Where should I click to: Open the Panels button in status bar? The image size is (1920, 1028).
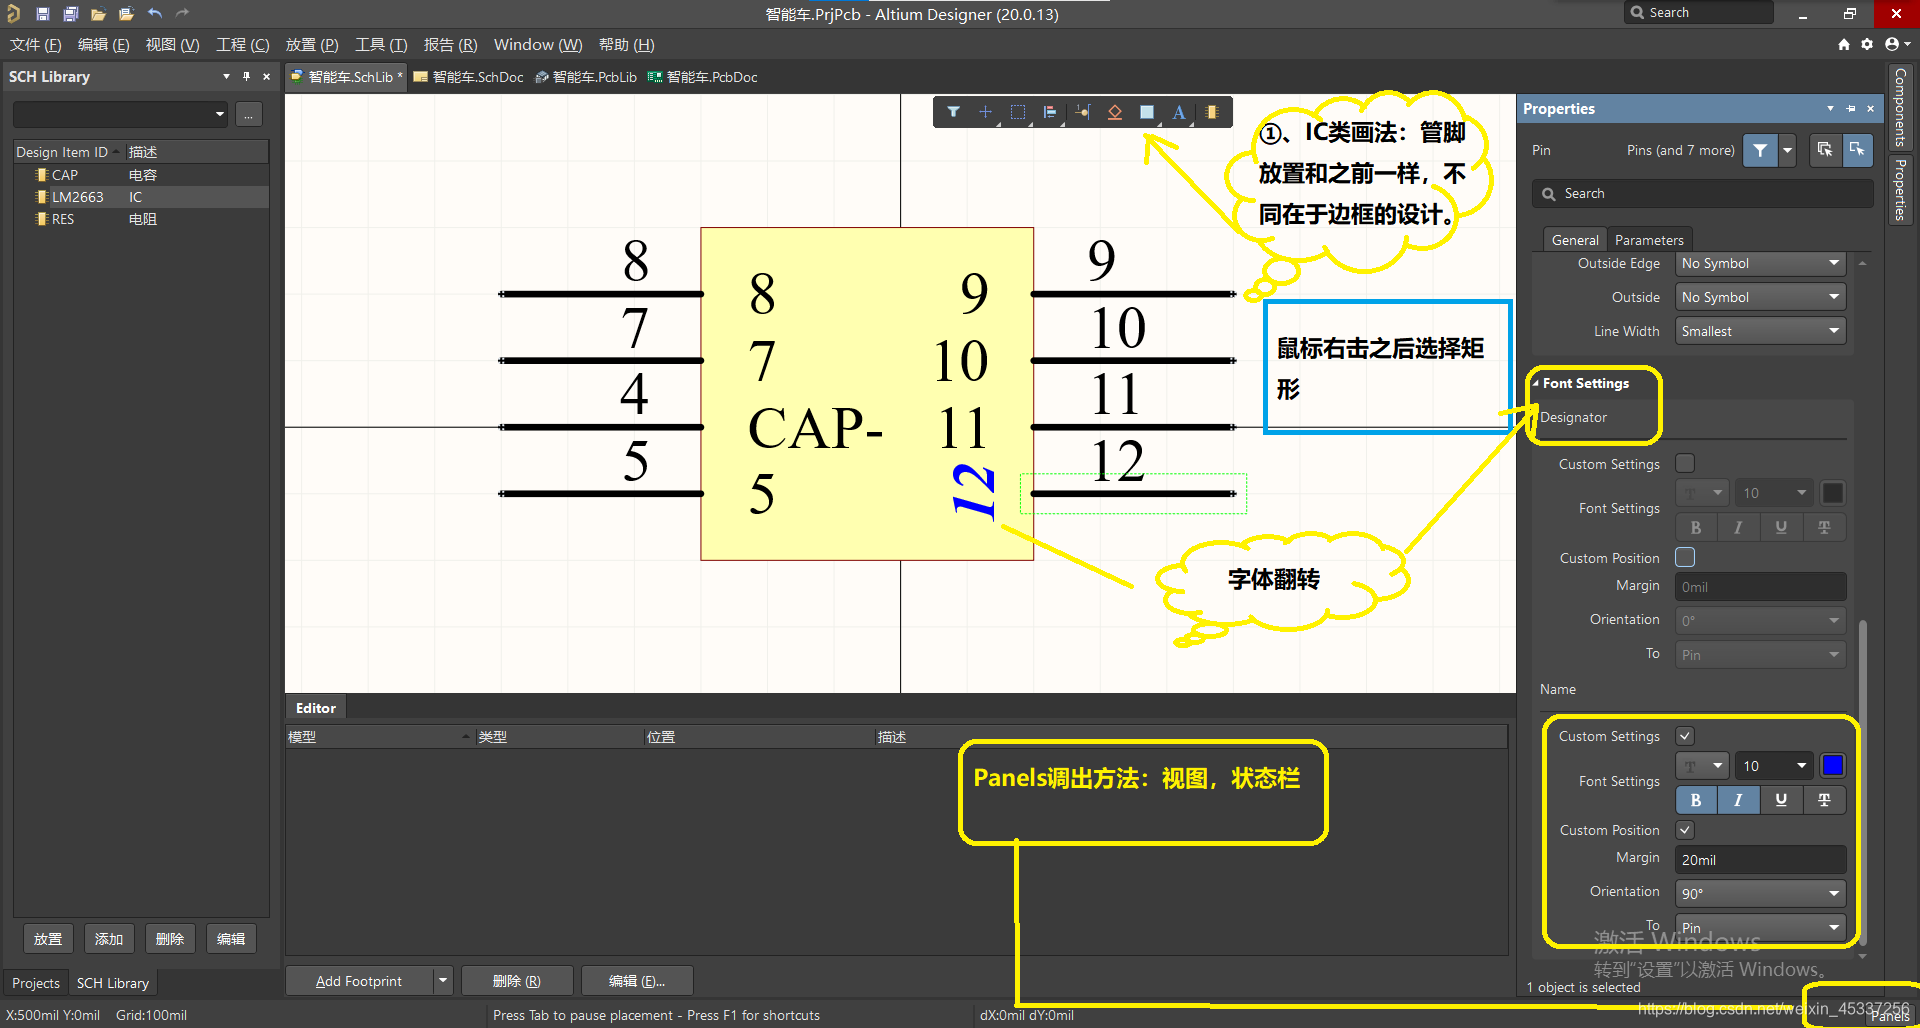[1889, 1016]
